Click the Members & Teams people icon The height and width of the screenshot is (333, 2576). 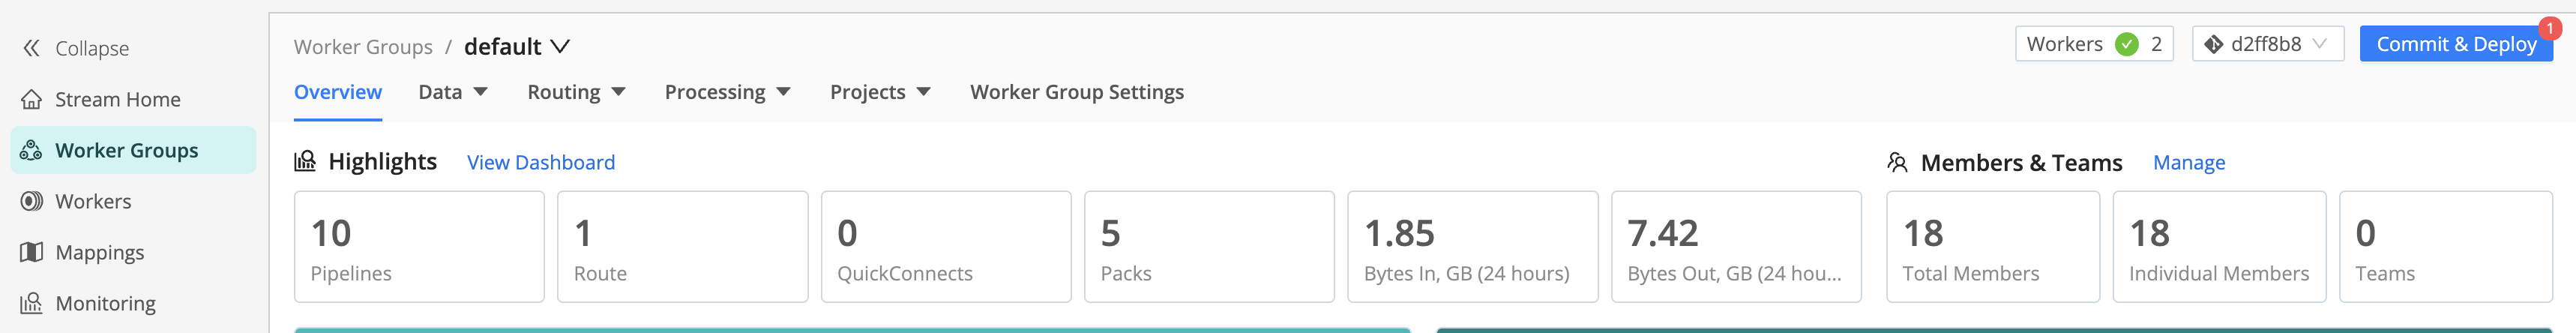pyautogui.click(x=1897, y=162)
